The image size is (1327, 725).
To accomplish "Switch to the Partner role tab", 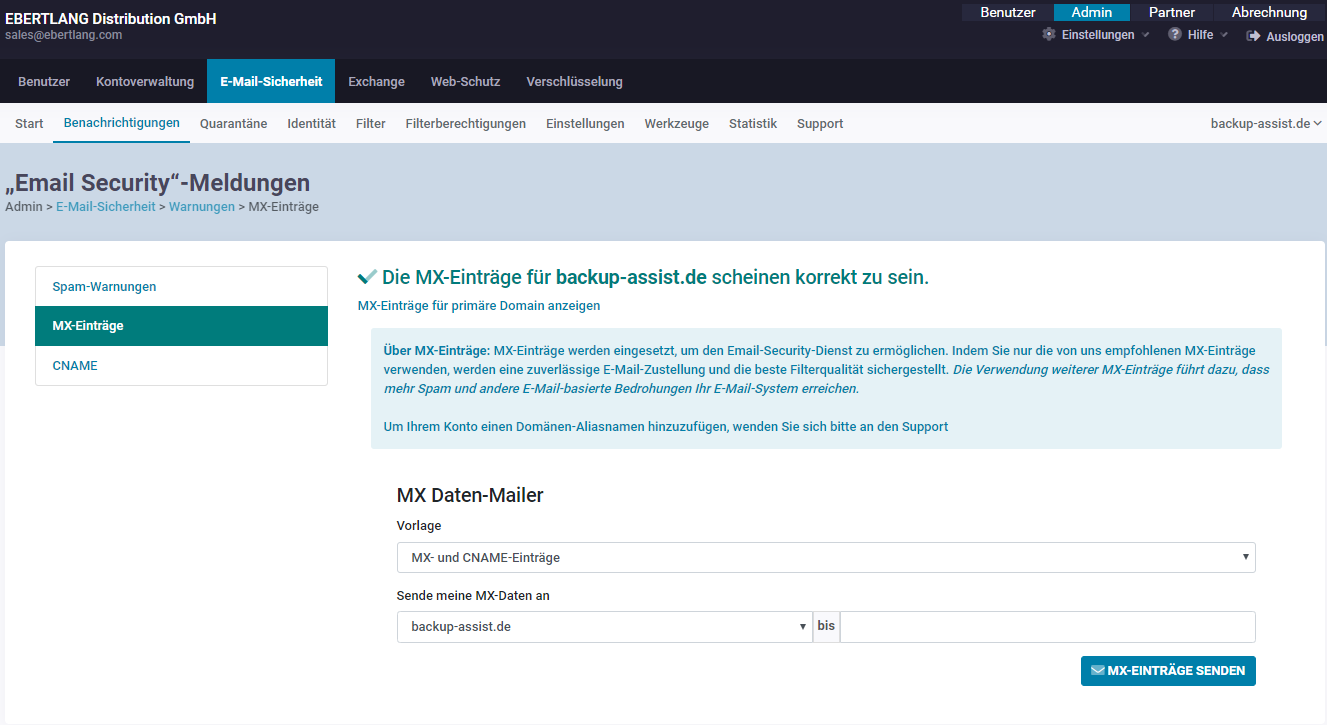I will click(x=1172, y=13).
